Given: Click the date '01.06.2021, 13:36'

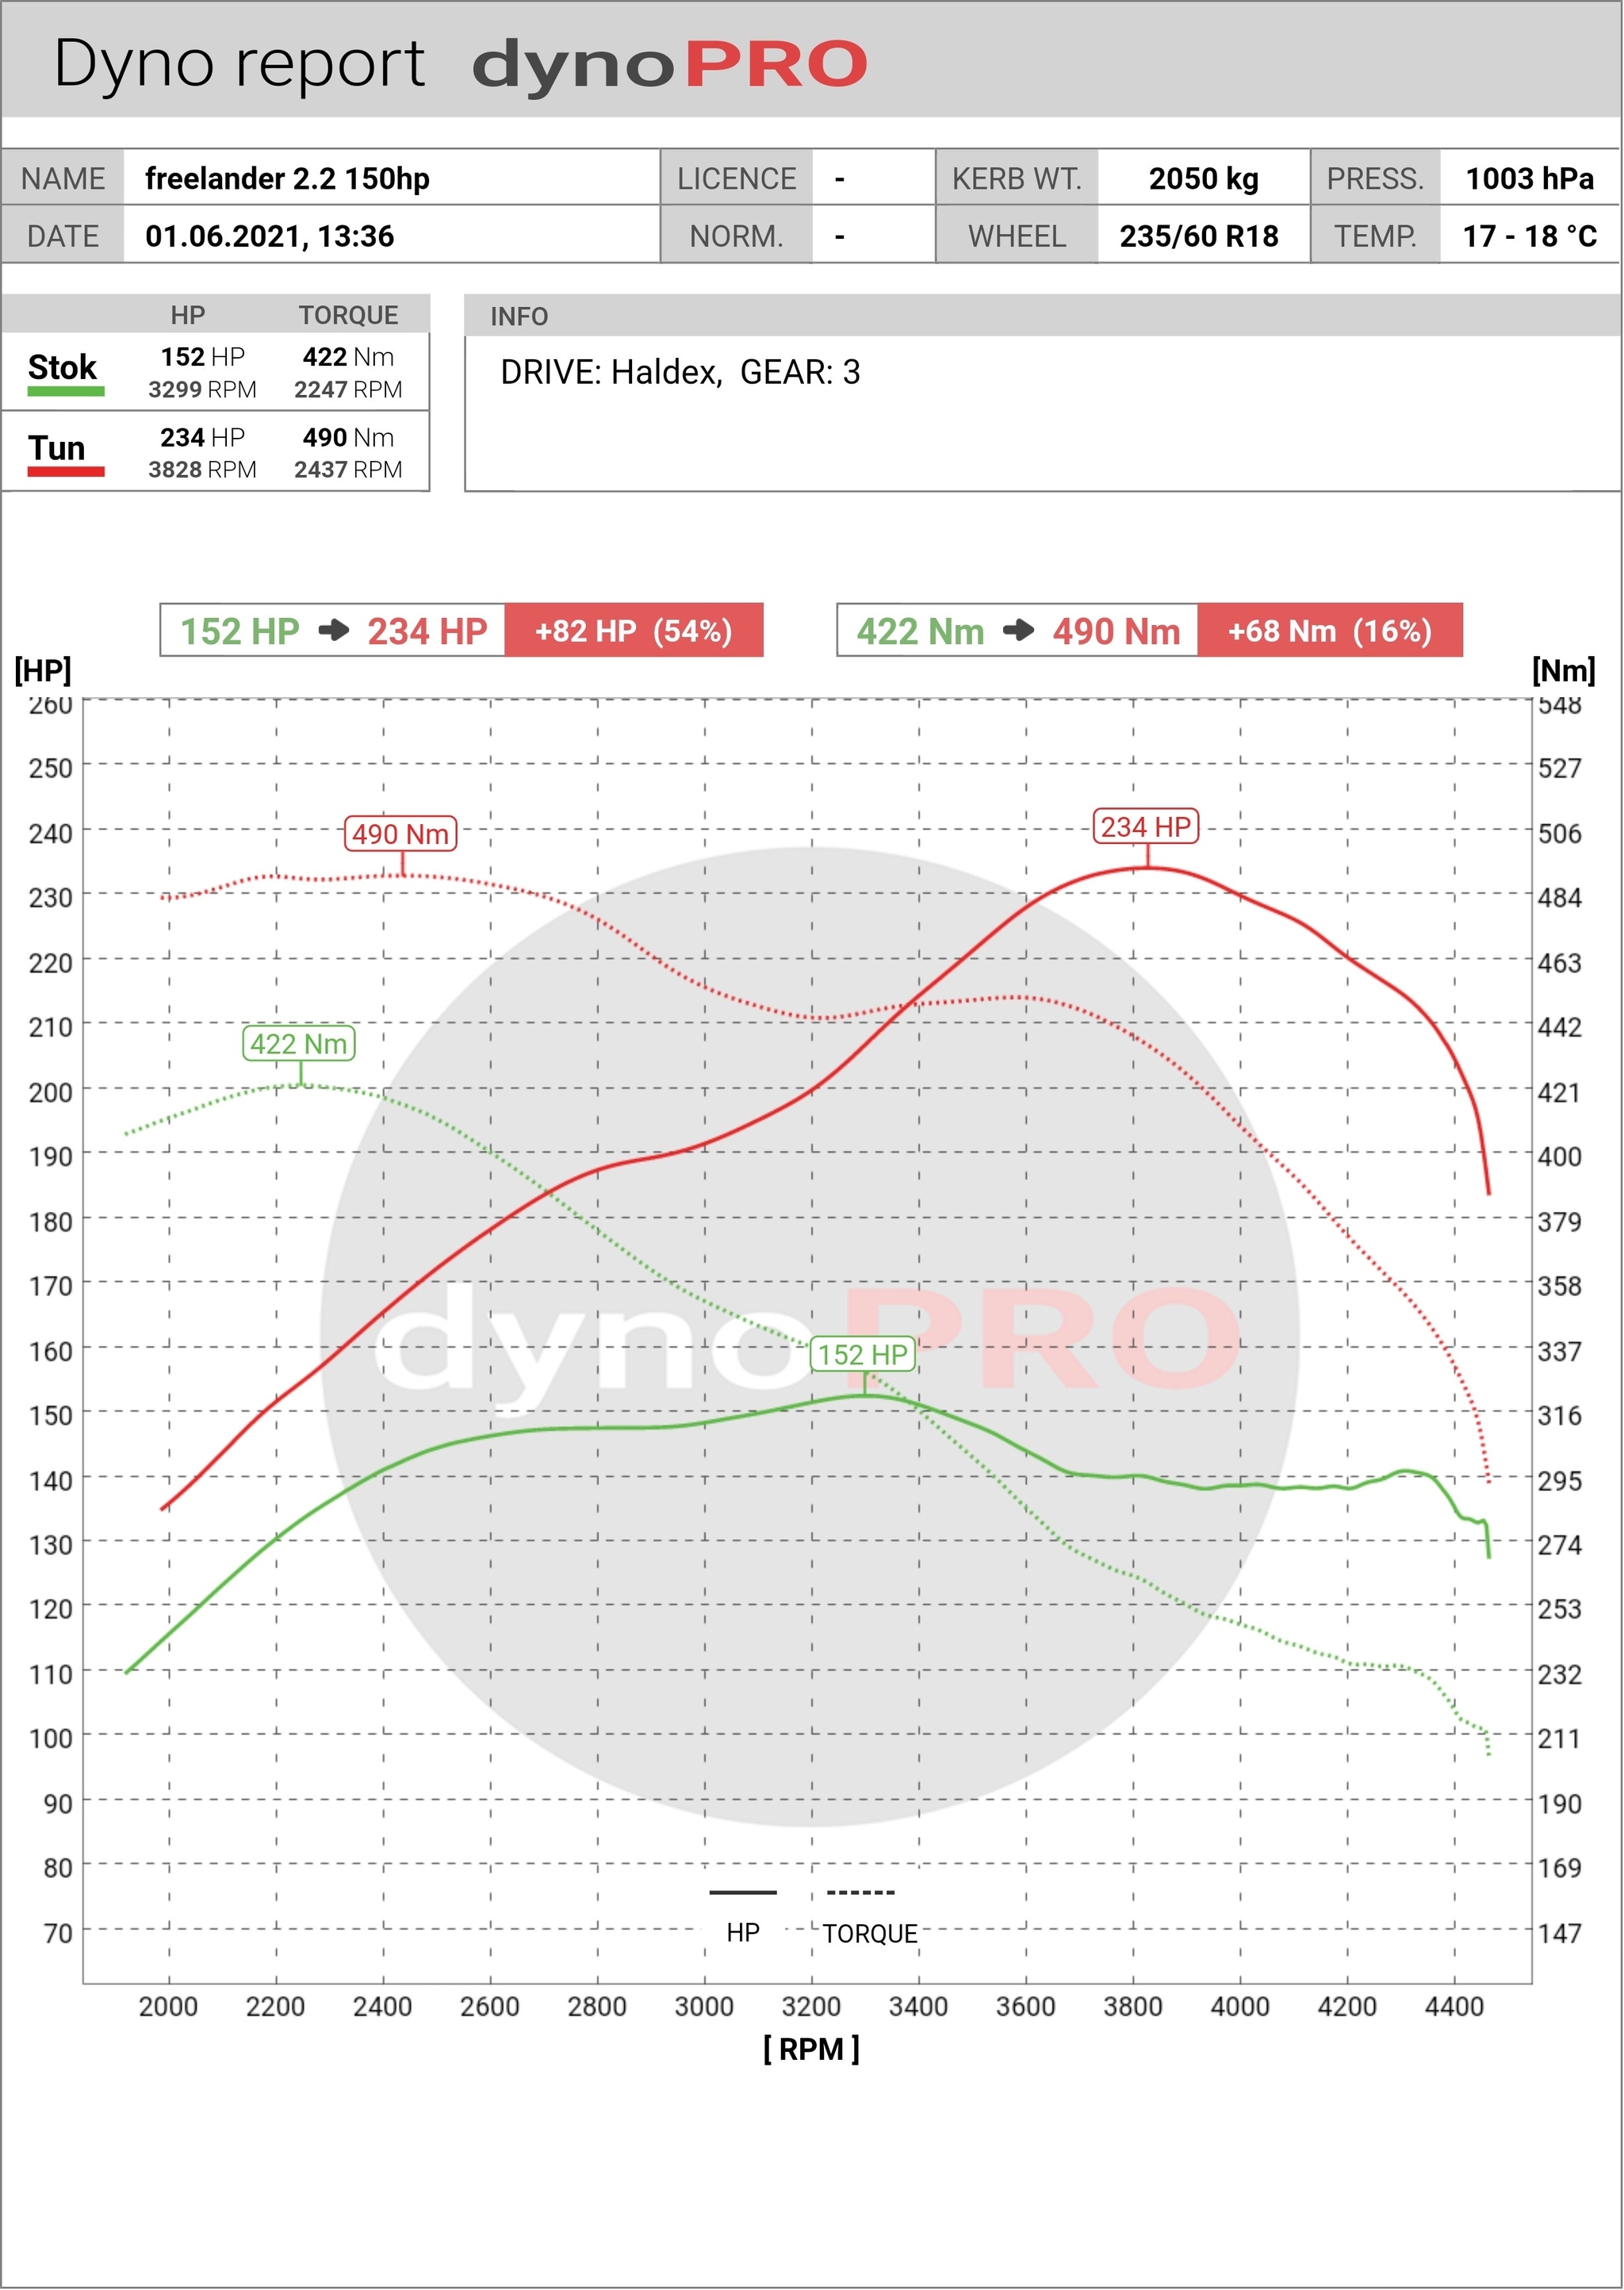Looking at the screenshot, I should [x=270, y=236].
